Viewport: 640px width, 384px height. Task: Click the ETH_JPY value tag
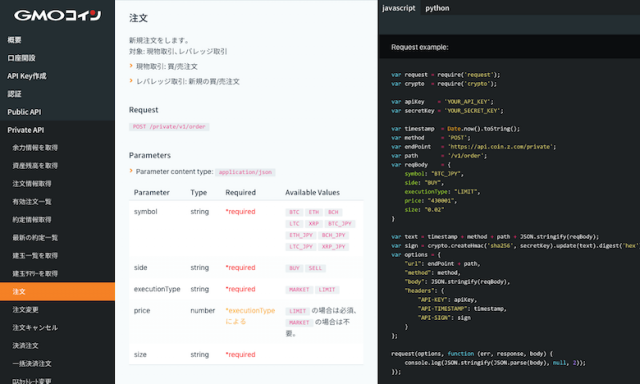(301, 235)
